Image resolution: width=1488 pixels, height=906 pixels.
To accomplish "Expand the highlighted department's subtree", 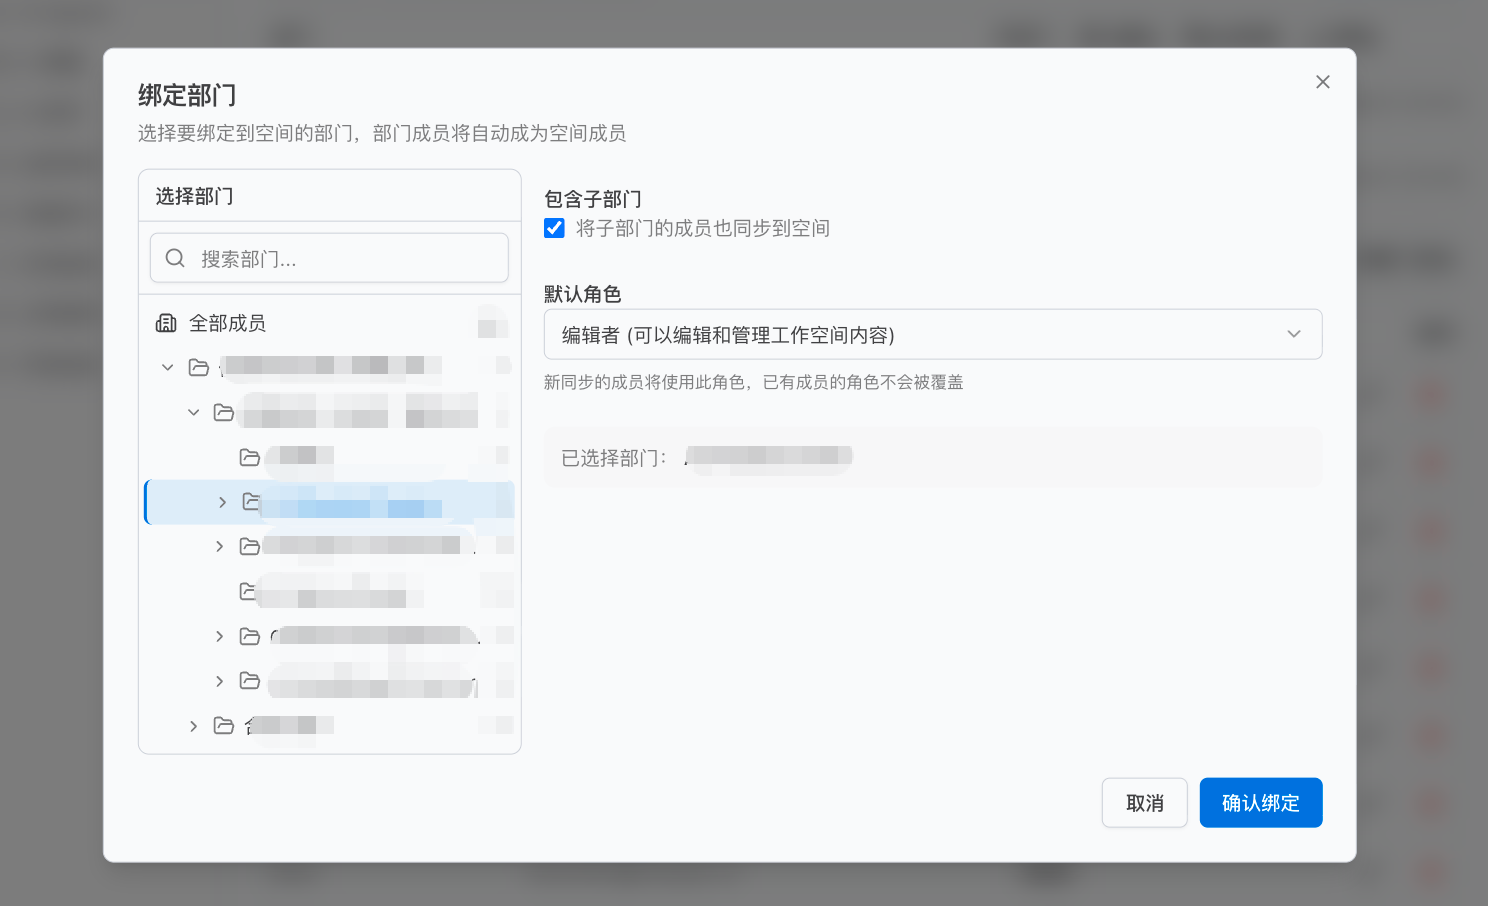I will coord(222,502).
